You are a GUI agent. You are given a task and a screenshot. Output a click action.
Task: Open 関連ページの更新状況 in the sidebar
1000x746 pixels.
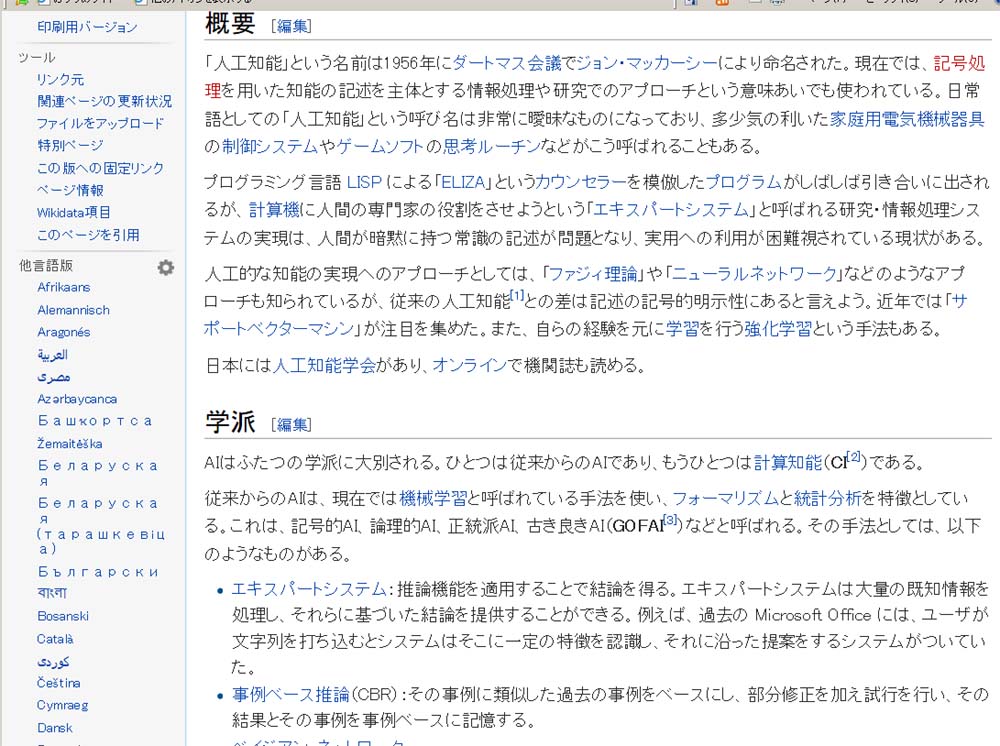[x=105, y=101]
